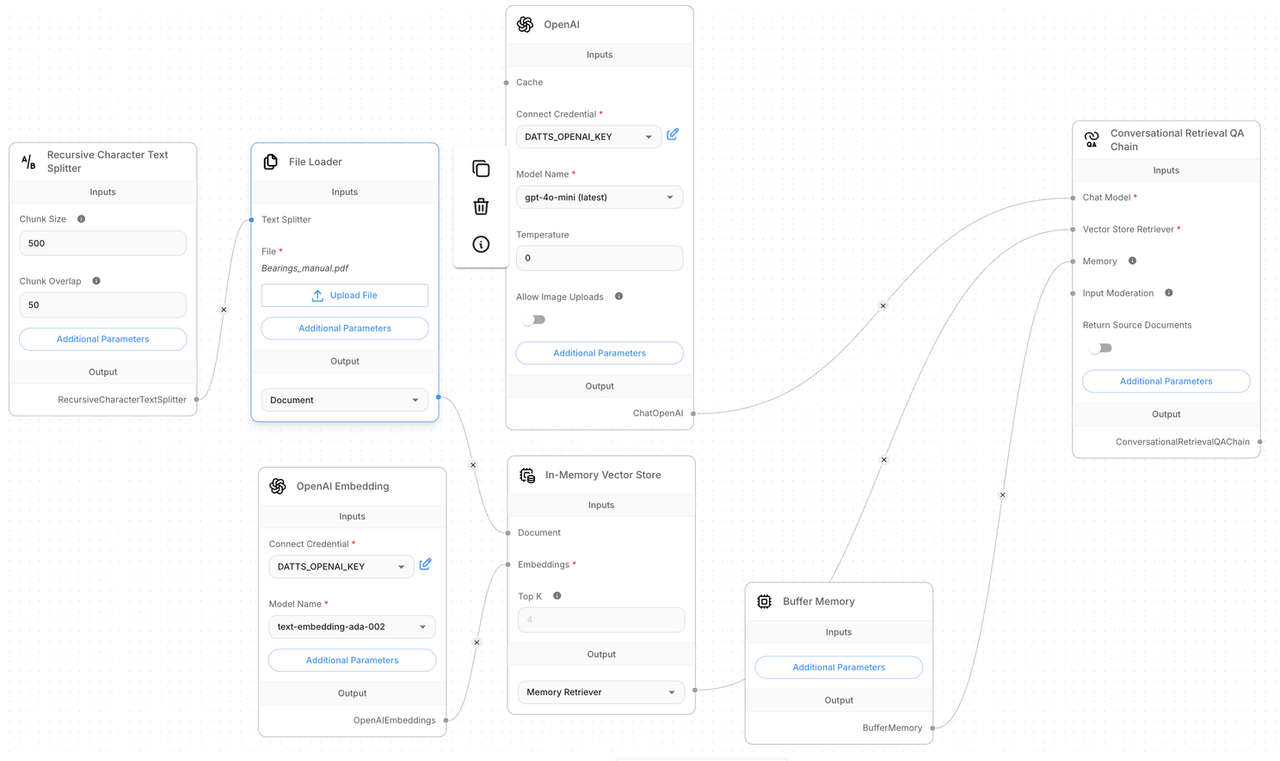Duplicate the File Loader node
The width and height of the screenshot is (1280, 761).
tap(481, 168)
